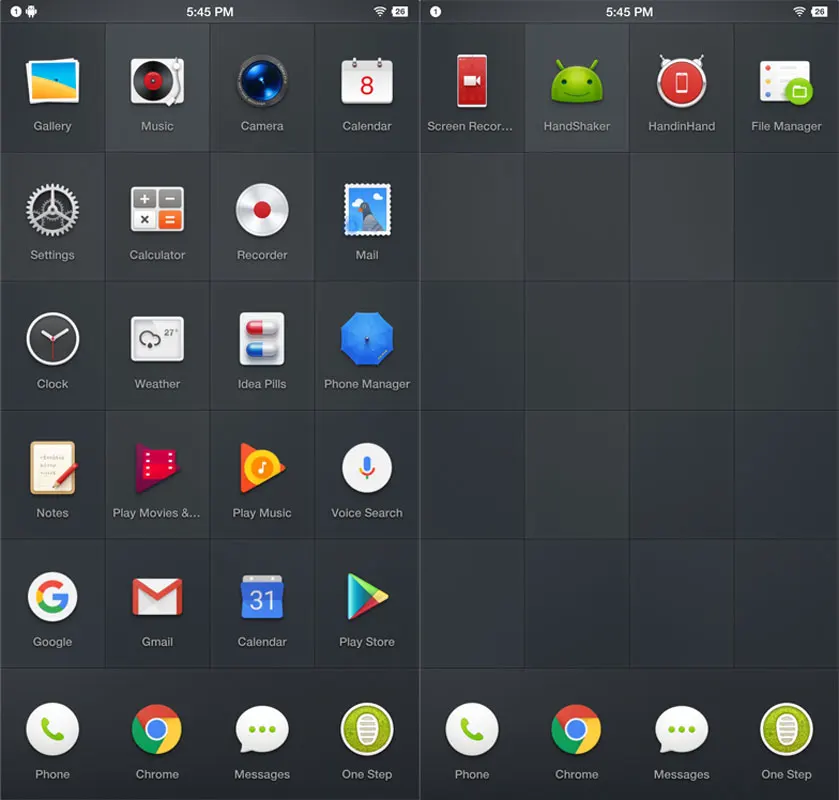The width and height of the screenshot is (839, 800).
Task: Activate One Step in right screen dock
Action: [x=787, y=729]
